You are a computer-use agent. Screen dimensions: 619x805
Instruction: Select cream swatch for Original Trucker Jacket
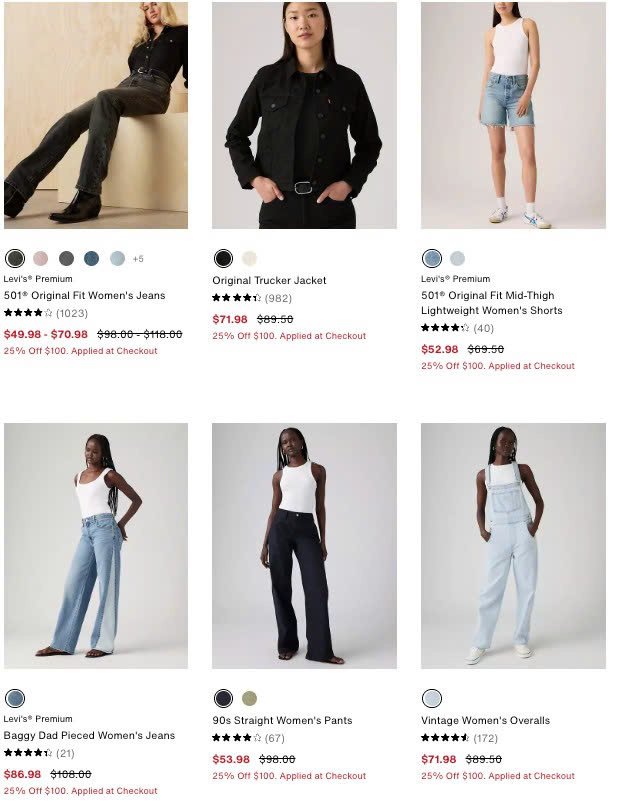tap(249, 258)
